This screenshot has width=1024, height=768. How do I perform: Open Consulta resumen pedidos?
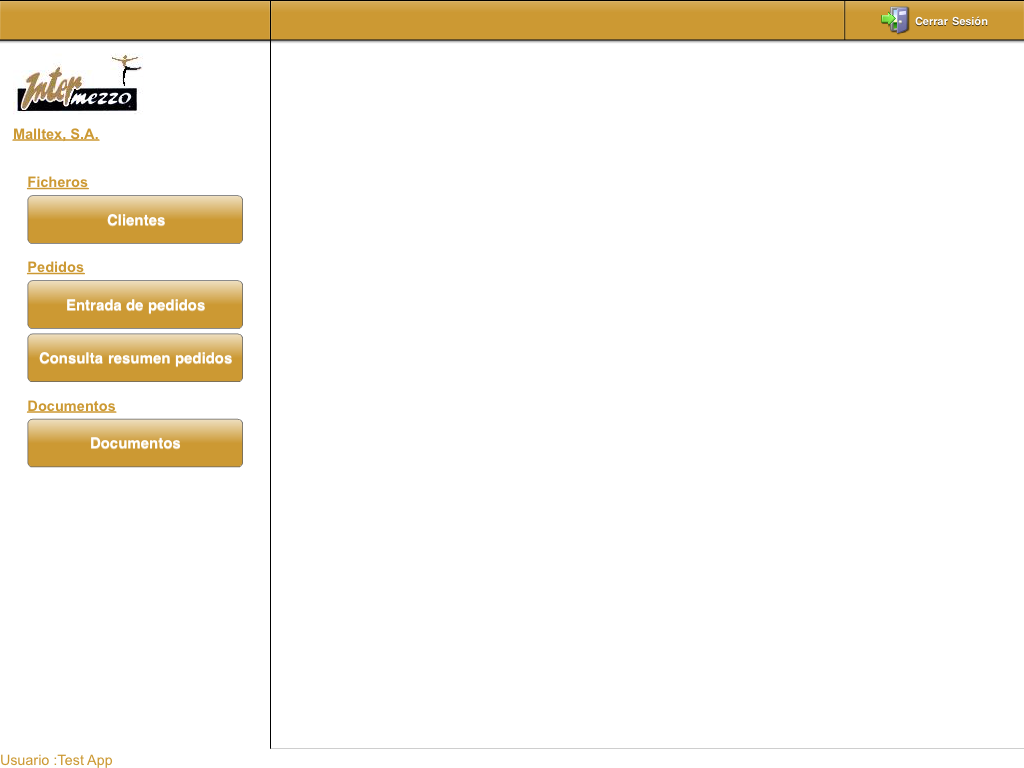pyautogui.click(x=135, y=358)
